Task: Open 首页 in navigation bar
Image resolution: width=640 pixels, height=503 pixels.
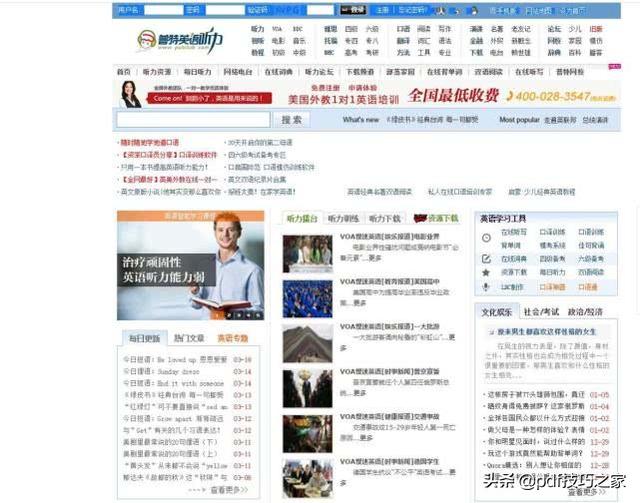Action: [124, 72]
